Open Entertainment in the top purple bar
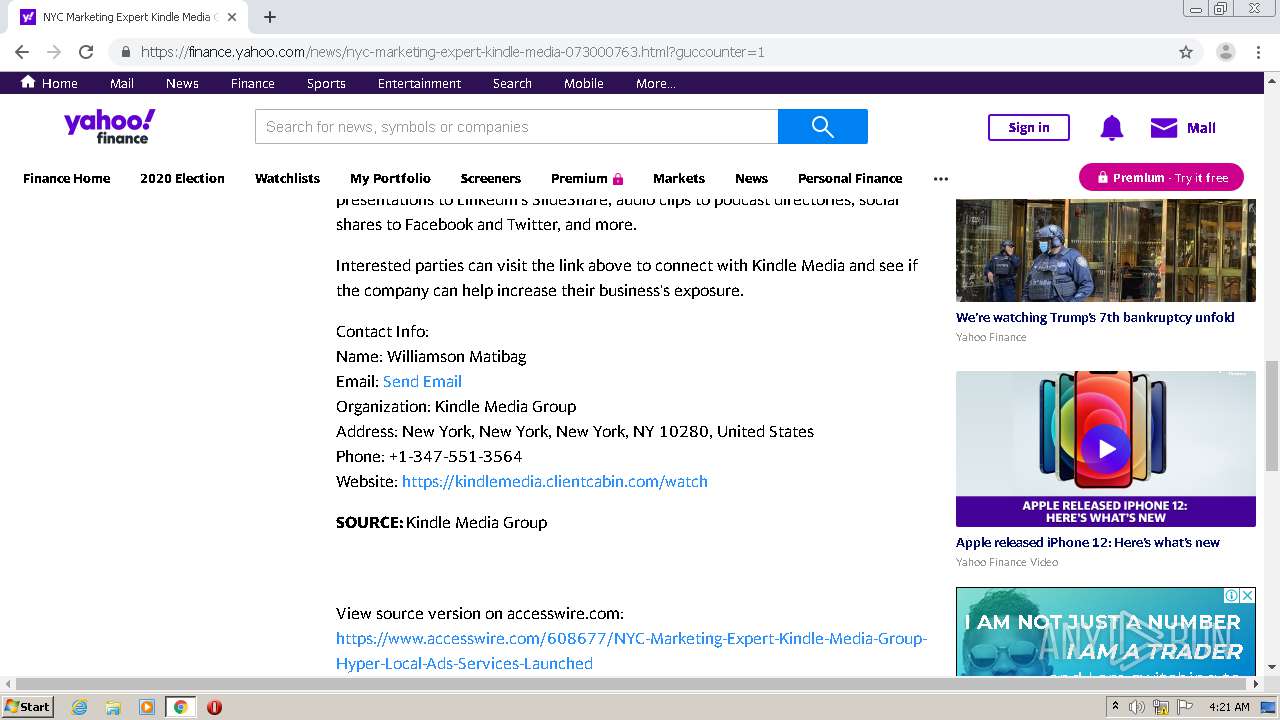Image resolution: width=1280 pixels, height=720 pixels. [419, 83]
